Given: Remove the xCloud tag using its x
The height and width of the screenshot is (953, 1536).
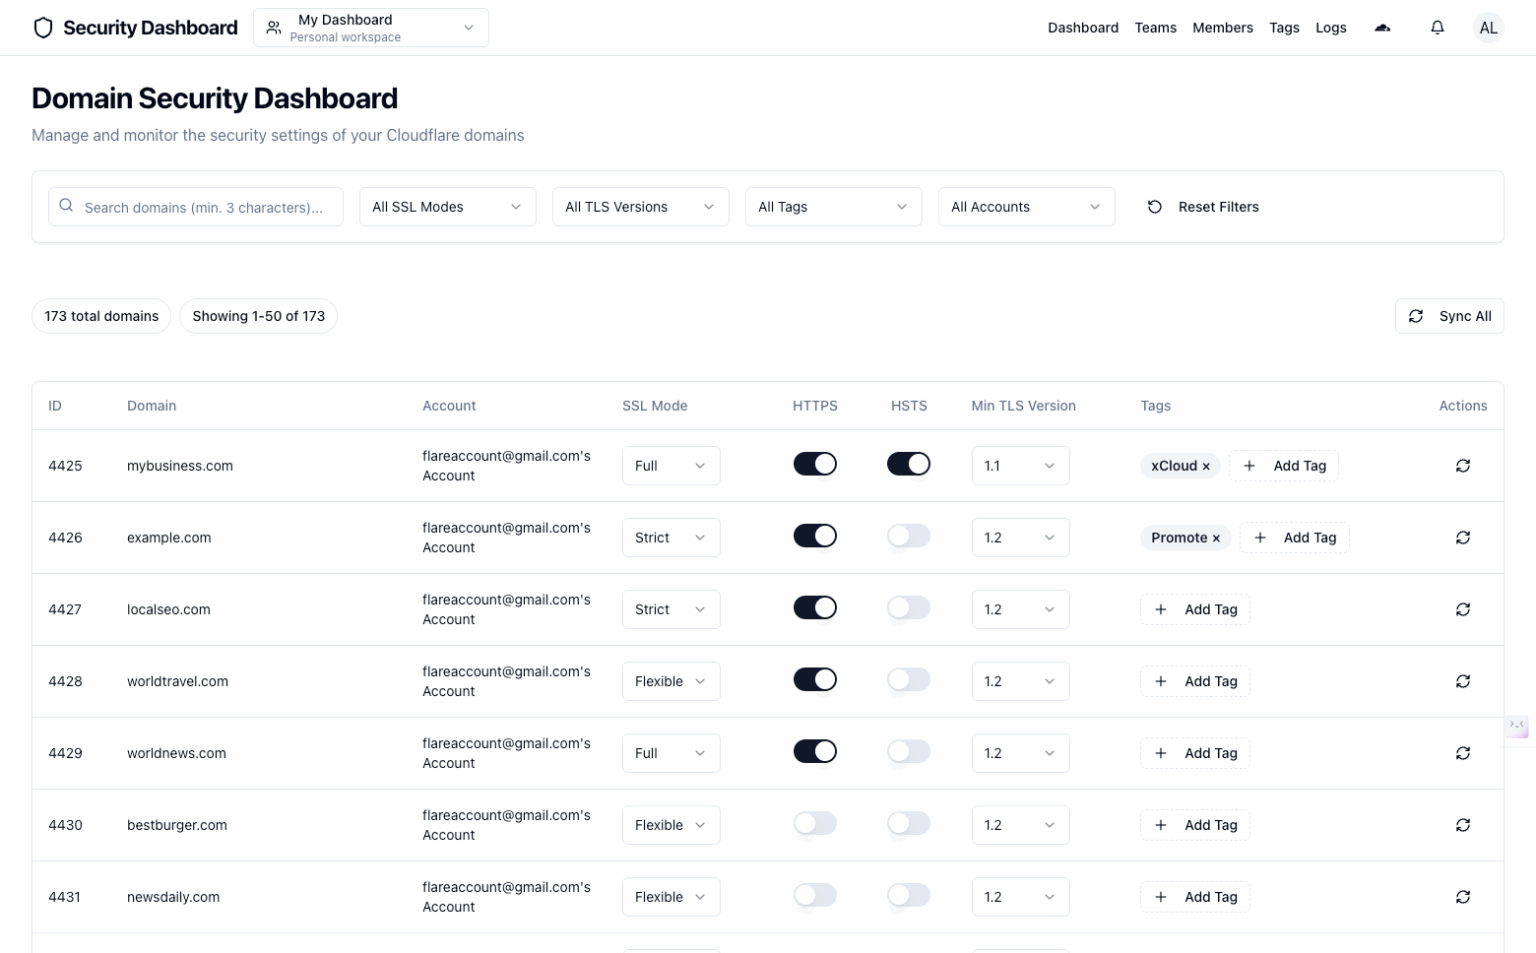Looking at the screenshot, I should click(x=1206, y=467).
